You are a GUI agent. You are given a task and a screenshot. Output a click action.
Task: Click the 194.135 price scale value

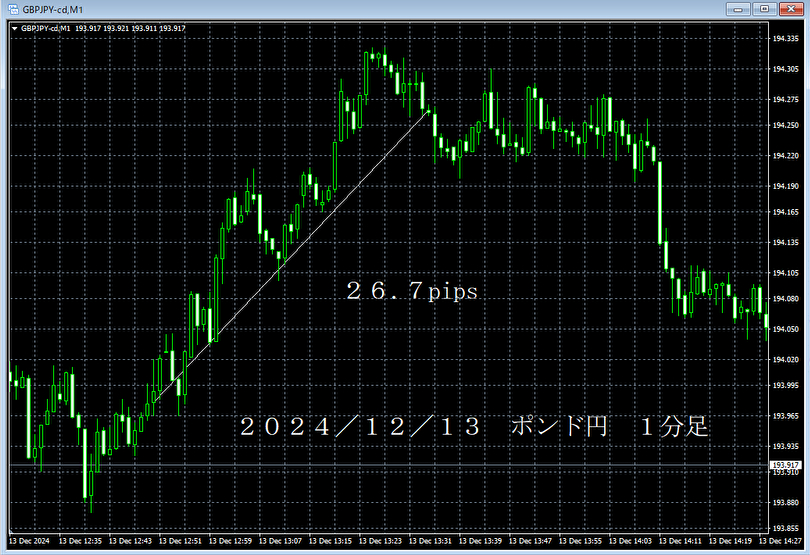[785, 242]
